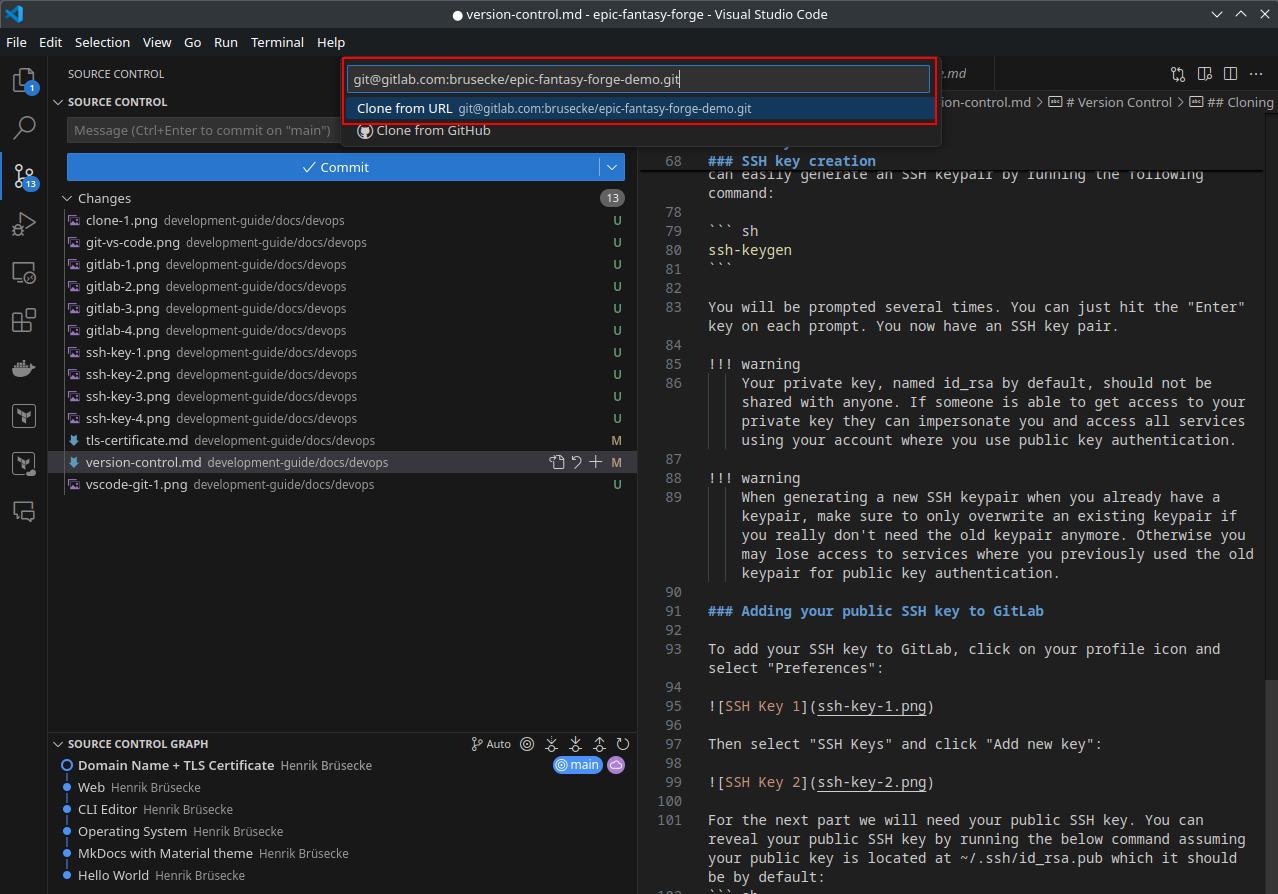The image size is (1278, 894).
Task: Refresh the Source Control Graph
Action: 623,744
